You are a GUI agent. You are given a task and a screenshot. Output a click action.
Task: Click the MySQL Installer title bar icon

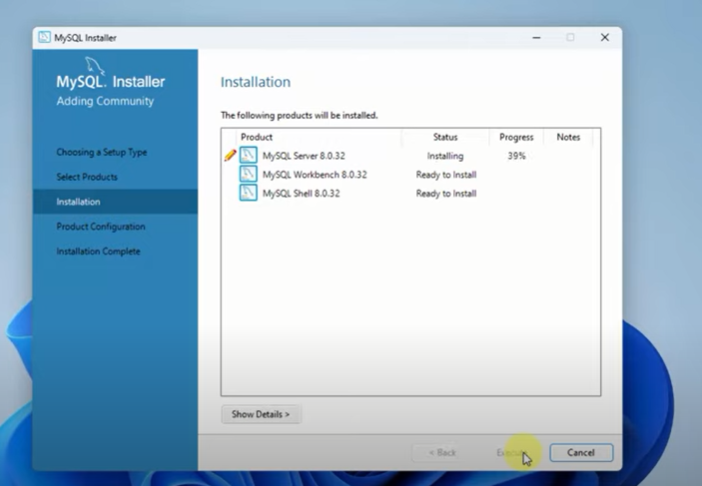(x=44, y=37)
